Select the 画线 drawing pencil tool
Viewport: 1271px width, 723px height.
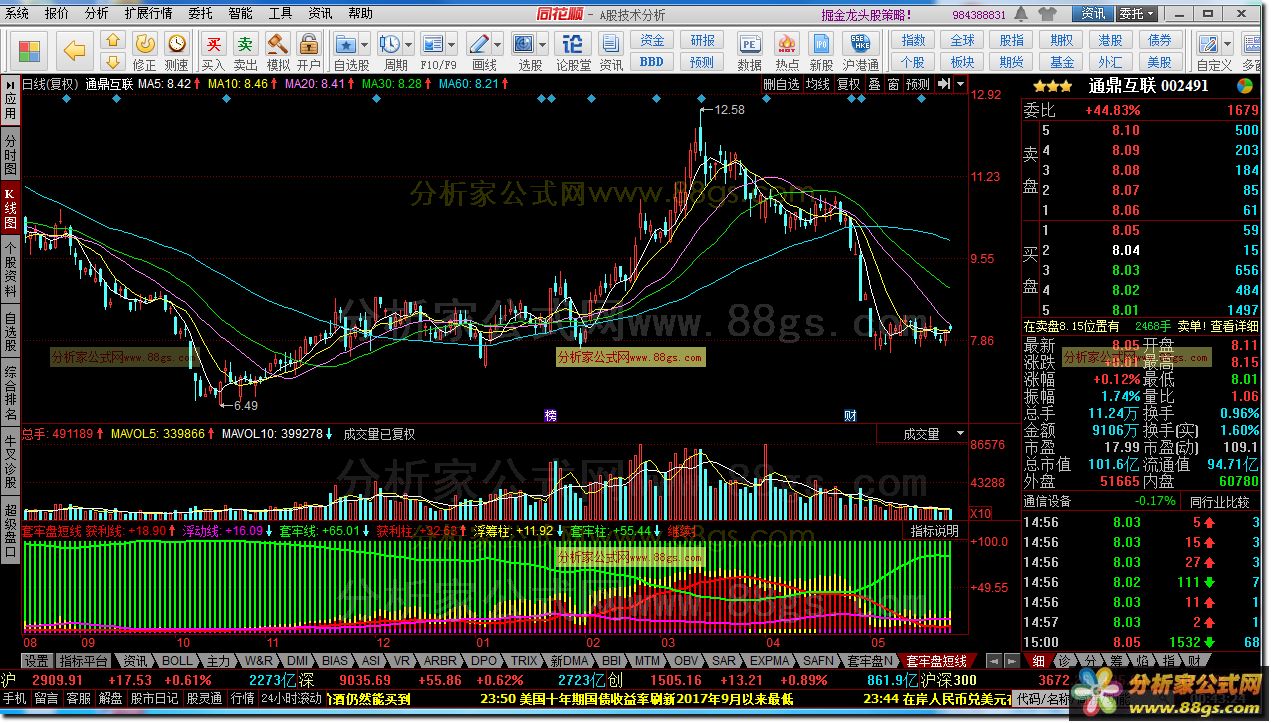point(479,44)
